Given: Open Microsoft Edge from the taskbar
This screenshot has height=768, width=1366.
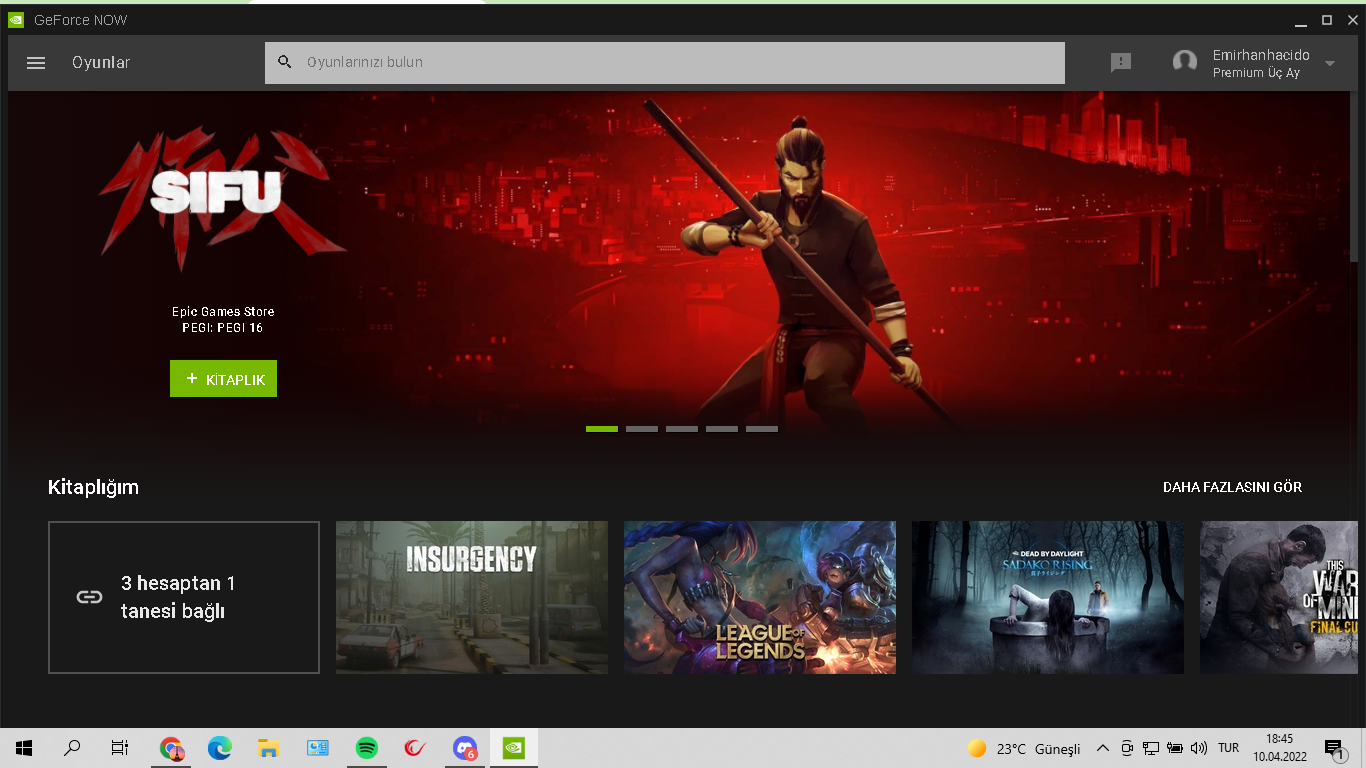Looking at the screenshot, I should [219, 748].
